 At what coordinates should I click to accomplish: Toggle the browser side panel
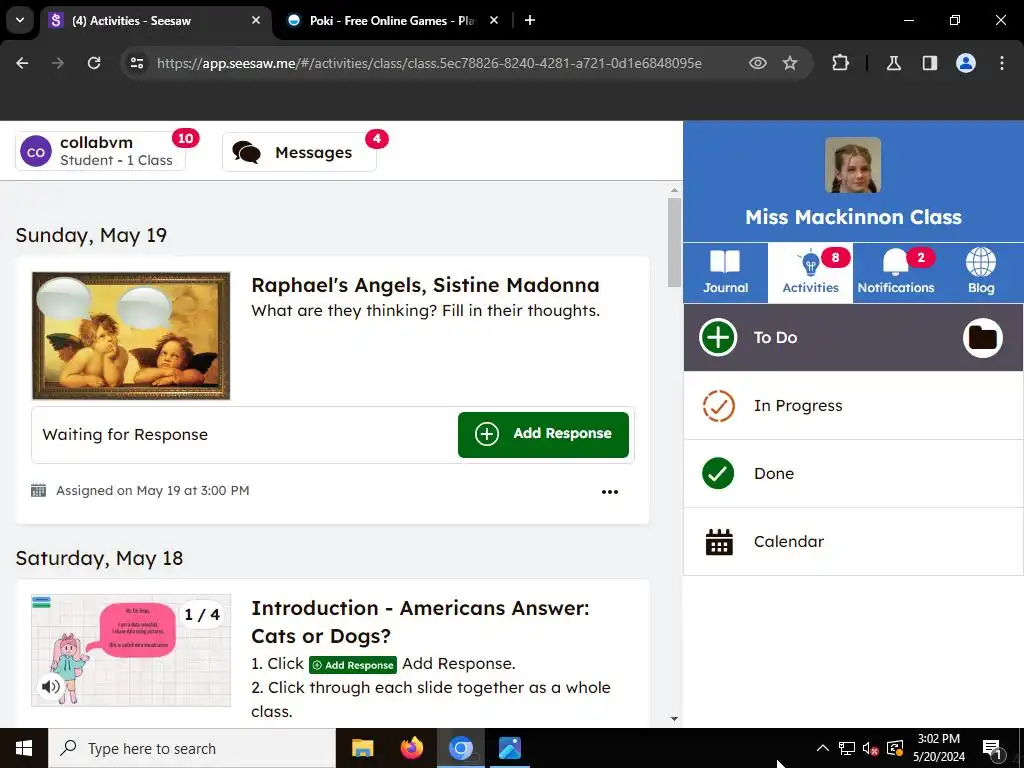click(x=929, y=63)
